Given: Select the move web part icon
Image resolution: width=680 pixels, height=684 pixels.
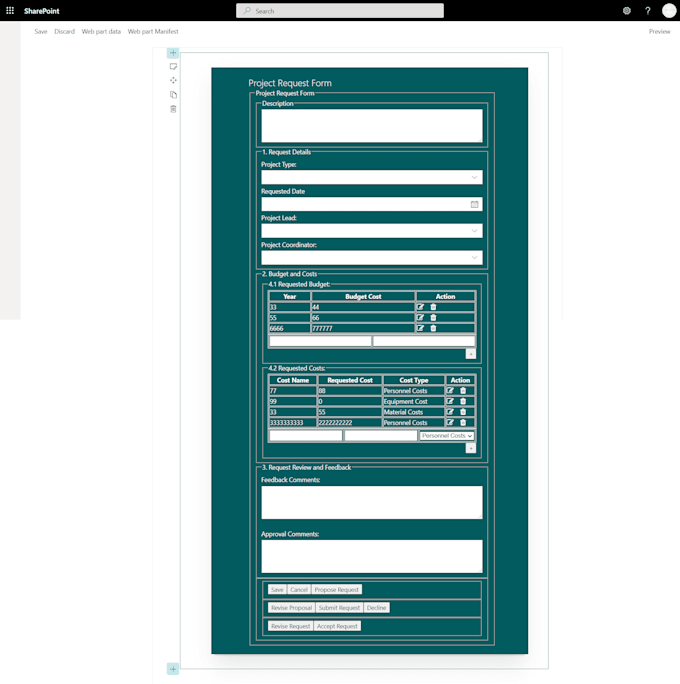Looking at the screenshot, I should [173, 80].
